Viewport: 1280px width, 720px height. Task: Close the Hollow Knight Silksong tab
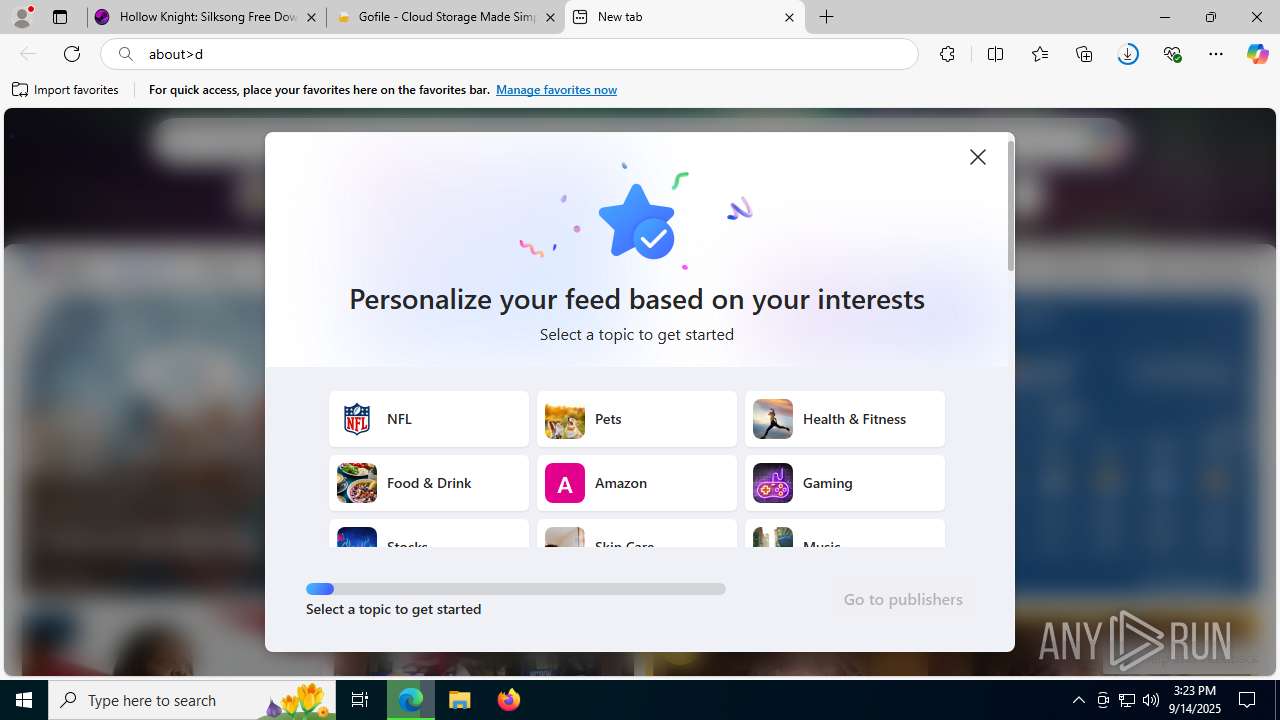311,17
